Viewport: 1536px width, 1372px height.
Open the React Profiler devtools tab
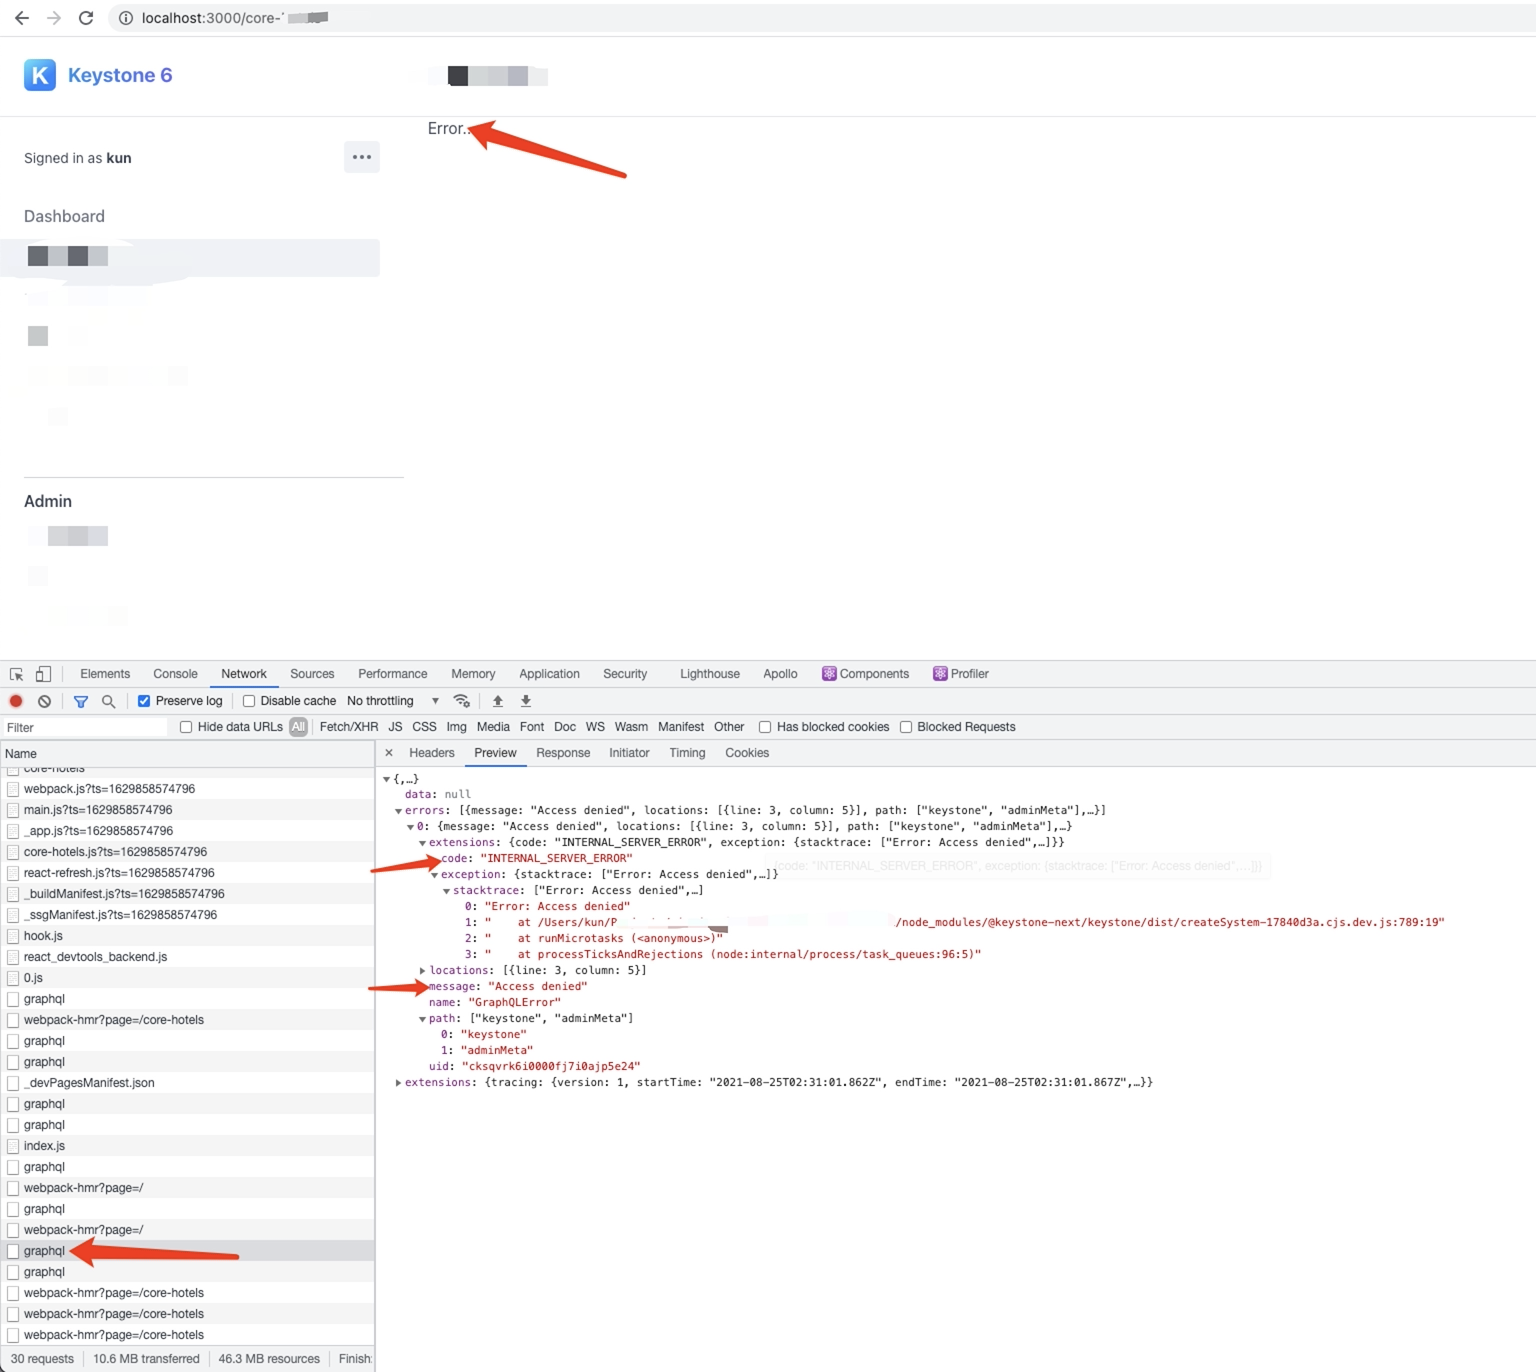[x=961, y=674]
